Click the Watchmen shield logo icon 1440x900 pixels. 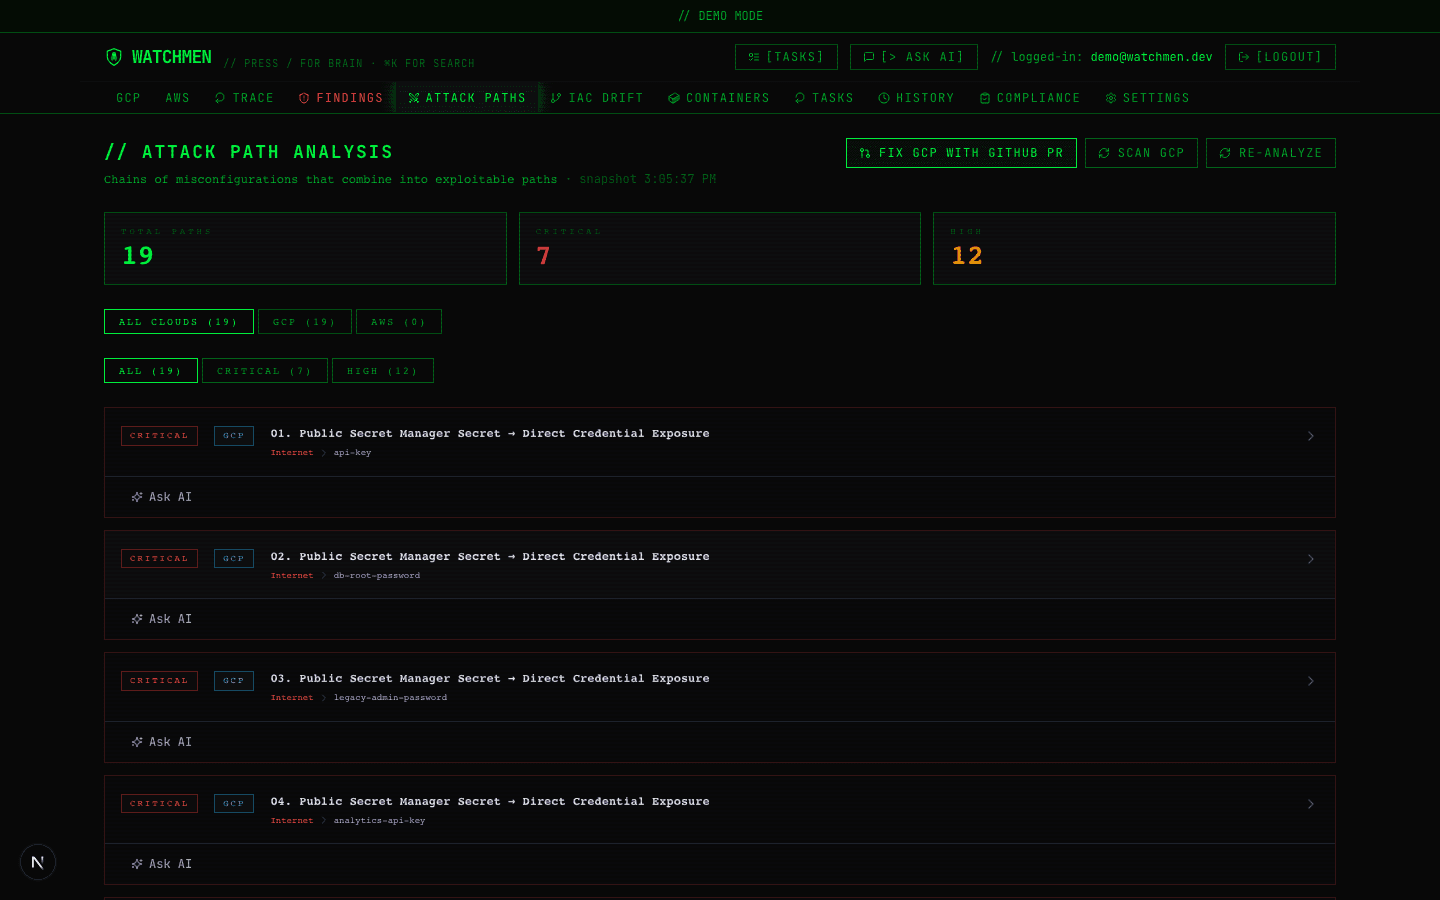click(x=114, y=57)
